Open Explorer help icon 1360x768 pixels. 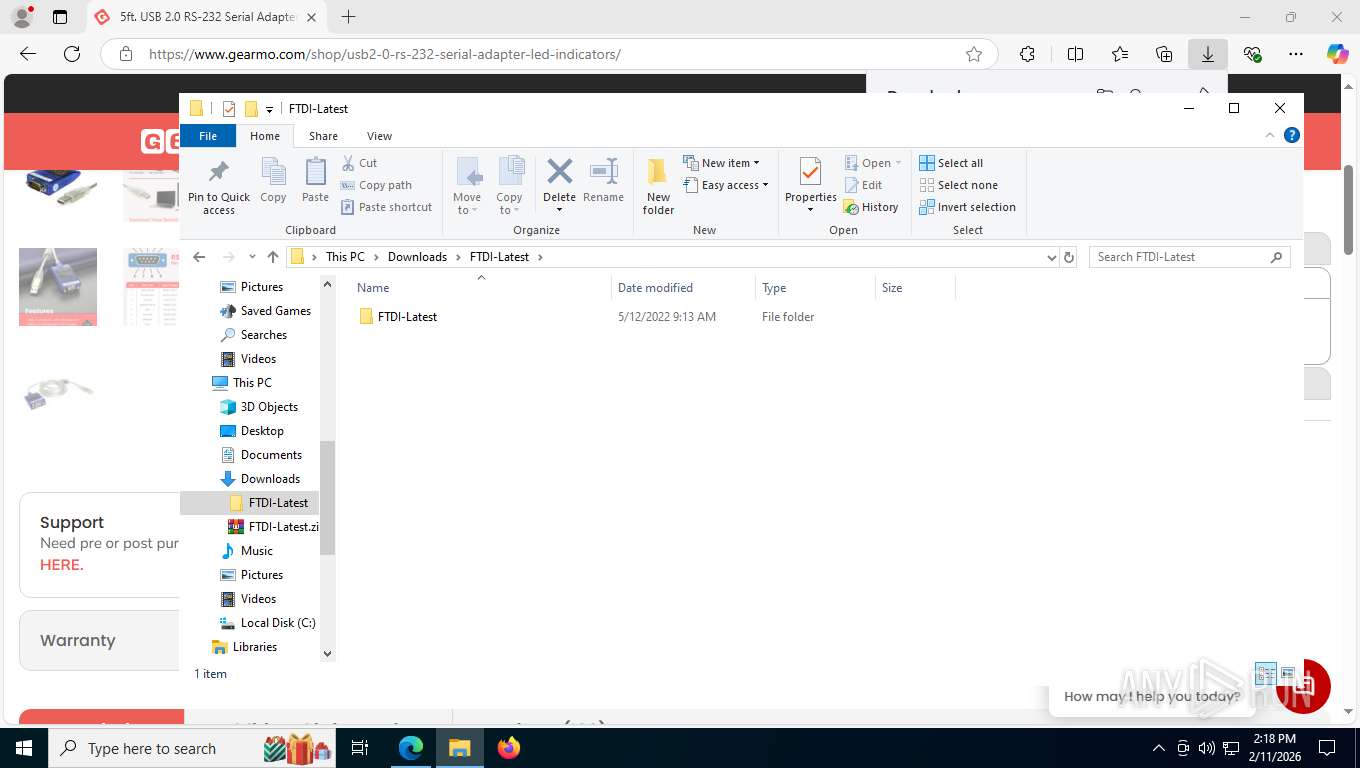pos(1292,135)
